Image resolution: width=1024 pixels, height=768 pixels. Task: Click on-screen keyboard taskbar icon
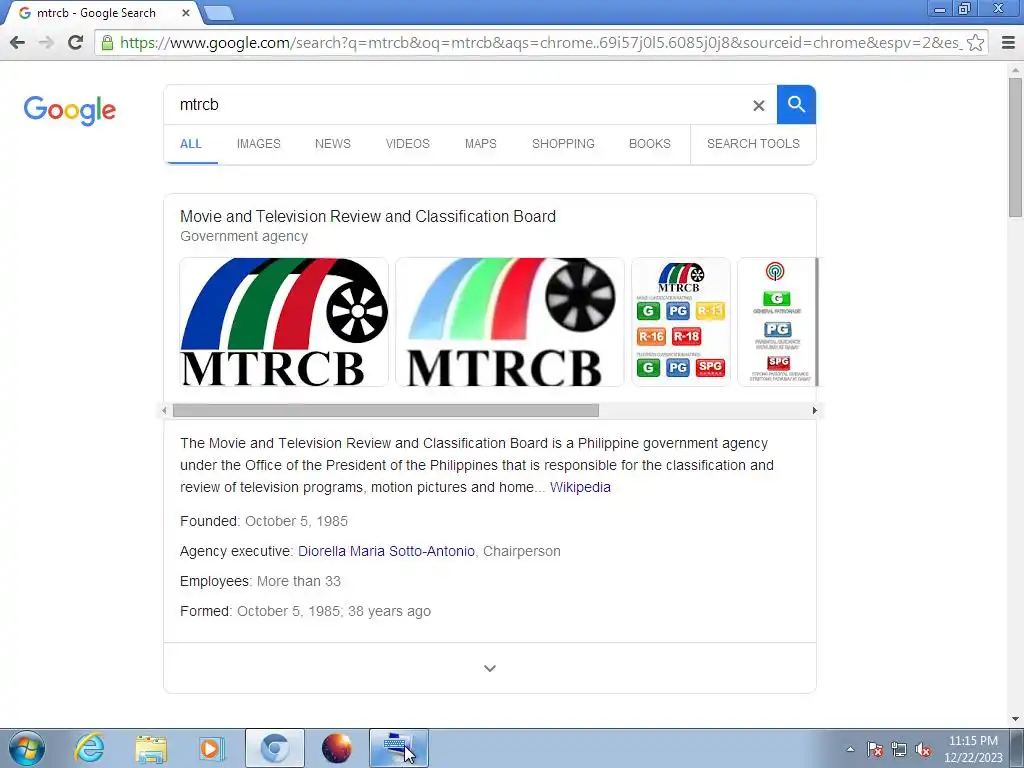point(398,748)
